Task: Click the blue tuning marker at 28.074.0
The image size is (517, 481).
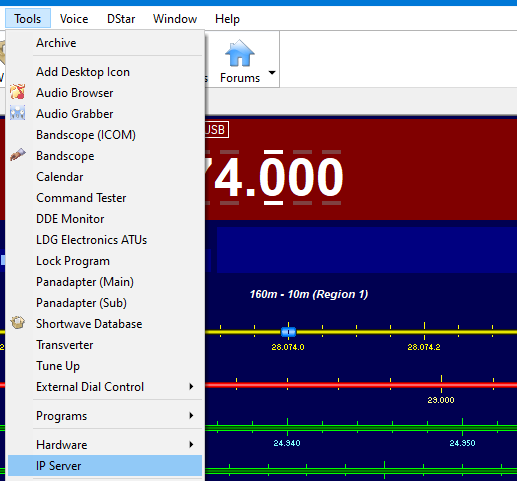Action: click(288, 332)
